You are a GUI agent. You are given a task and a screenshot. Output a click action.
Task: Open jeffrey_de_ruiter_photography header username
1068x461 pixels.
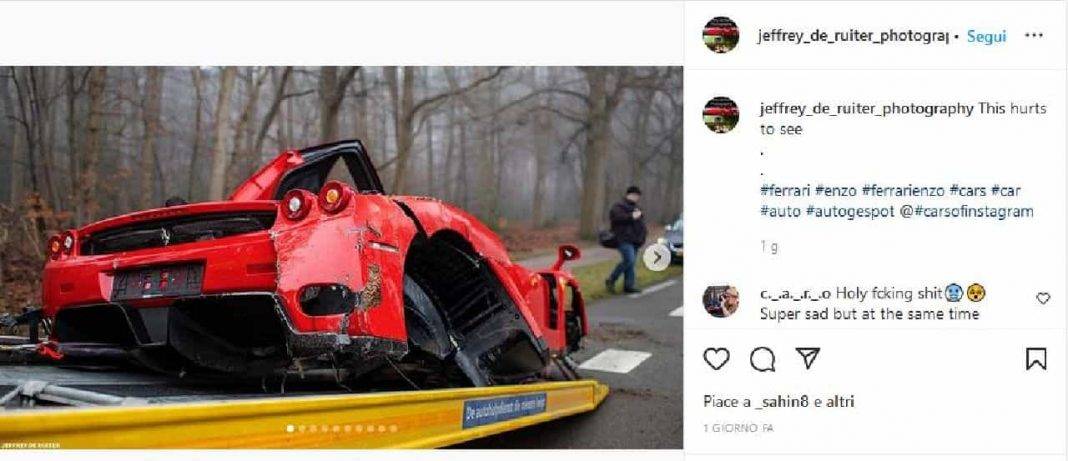point(853,37)
